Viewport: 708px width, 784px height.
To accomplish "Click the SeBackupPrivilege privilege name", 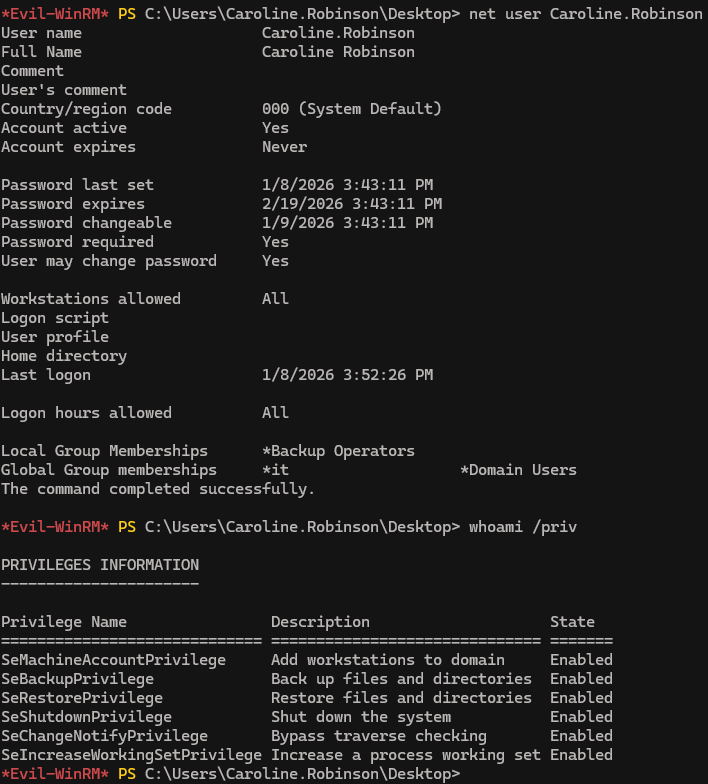I will (77, 679).
